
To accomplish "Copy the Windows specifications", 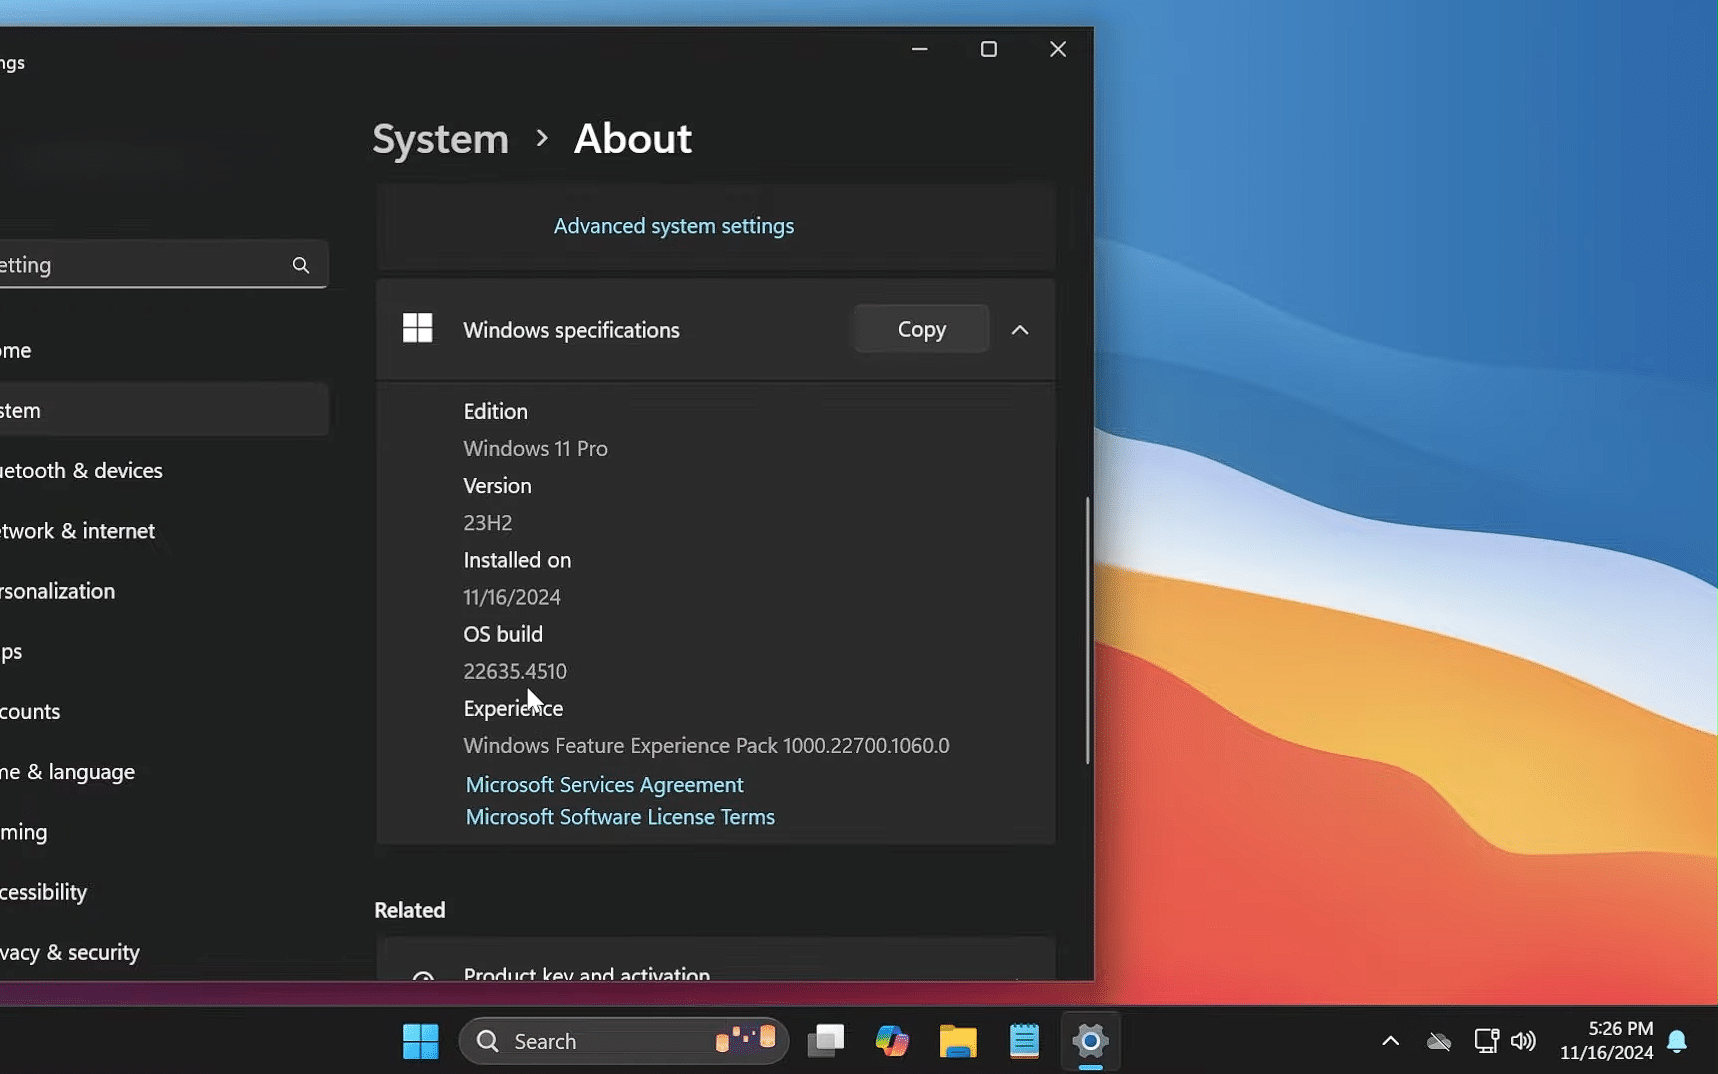I will [921, 329].
